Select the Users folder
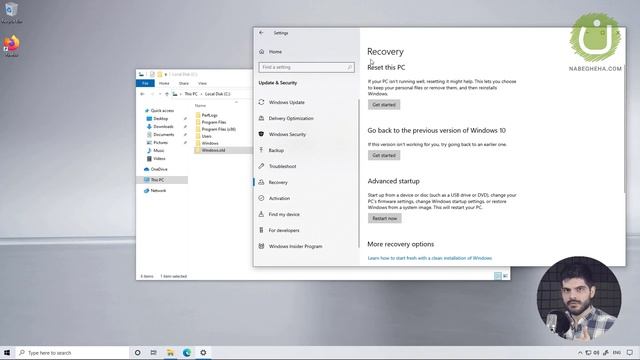The image size is (640, 360). coord(206,136)
